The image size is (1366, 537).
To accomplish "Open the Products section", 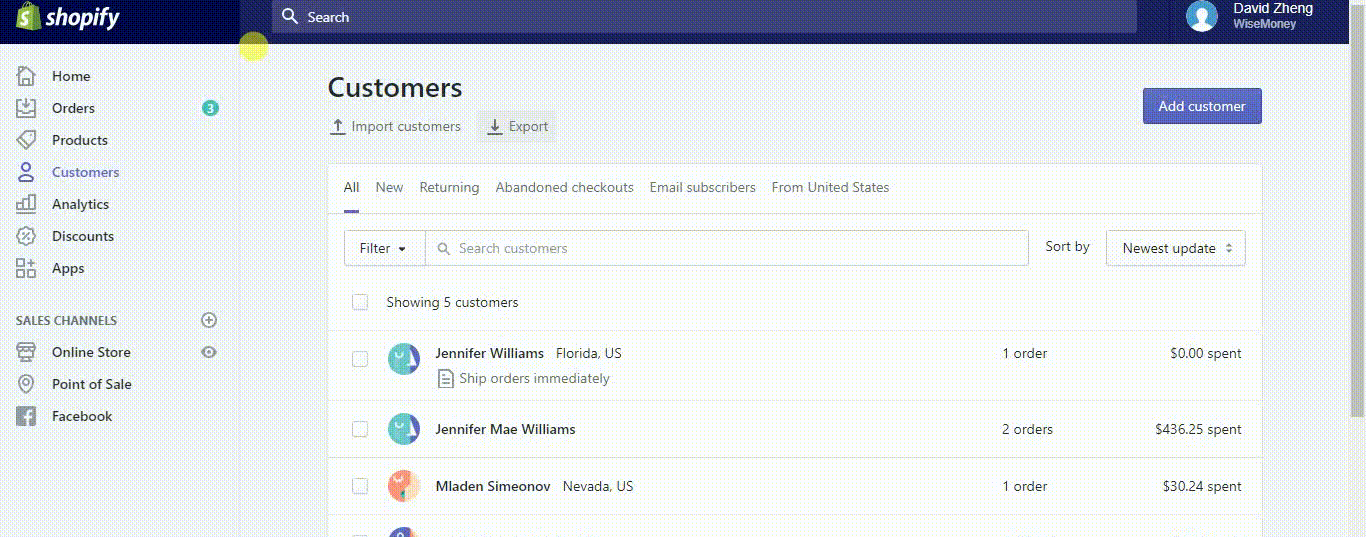I will pos(80,140).
